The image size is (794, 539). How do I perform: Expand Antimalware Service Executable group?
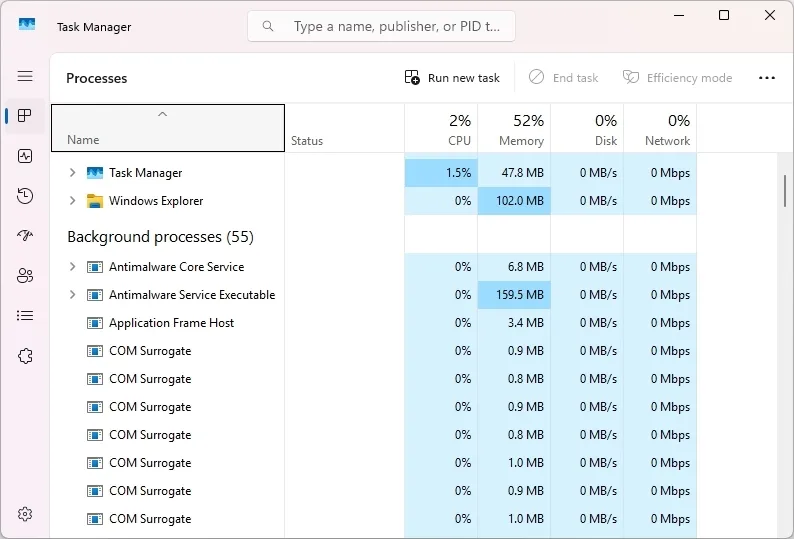click(x=72, y=294)
